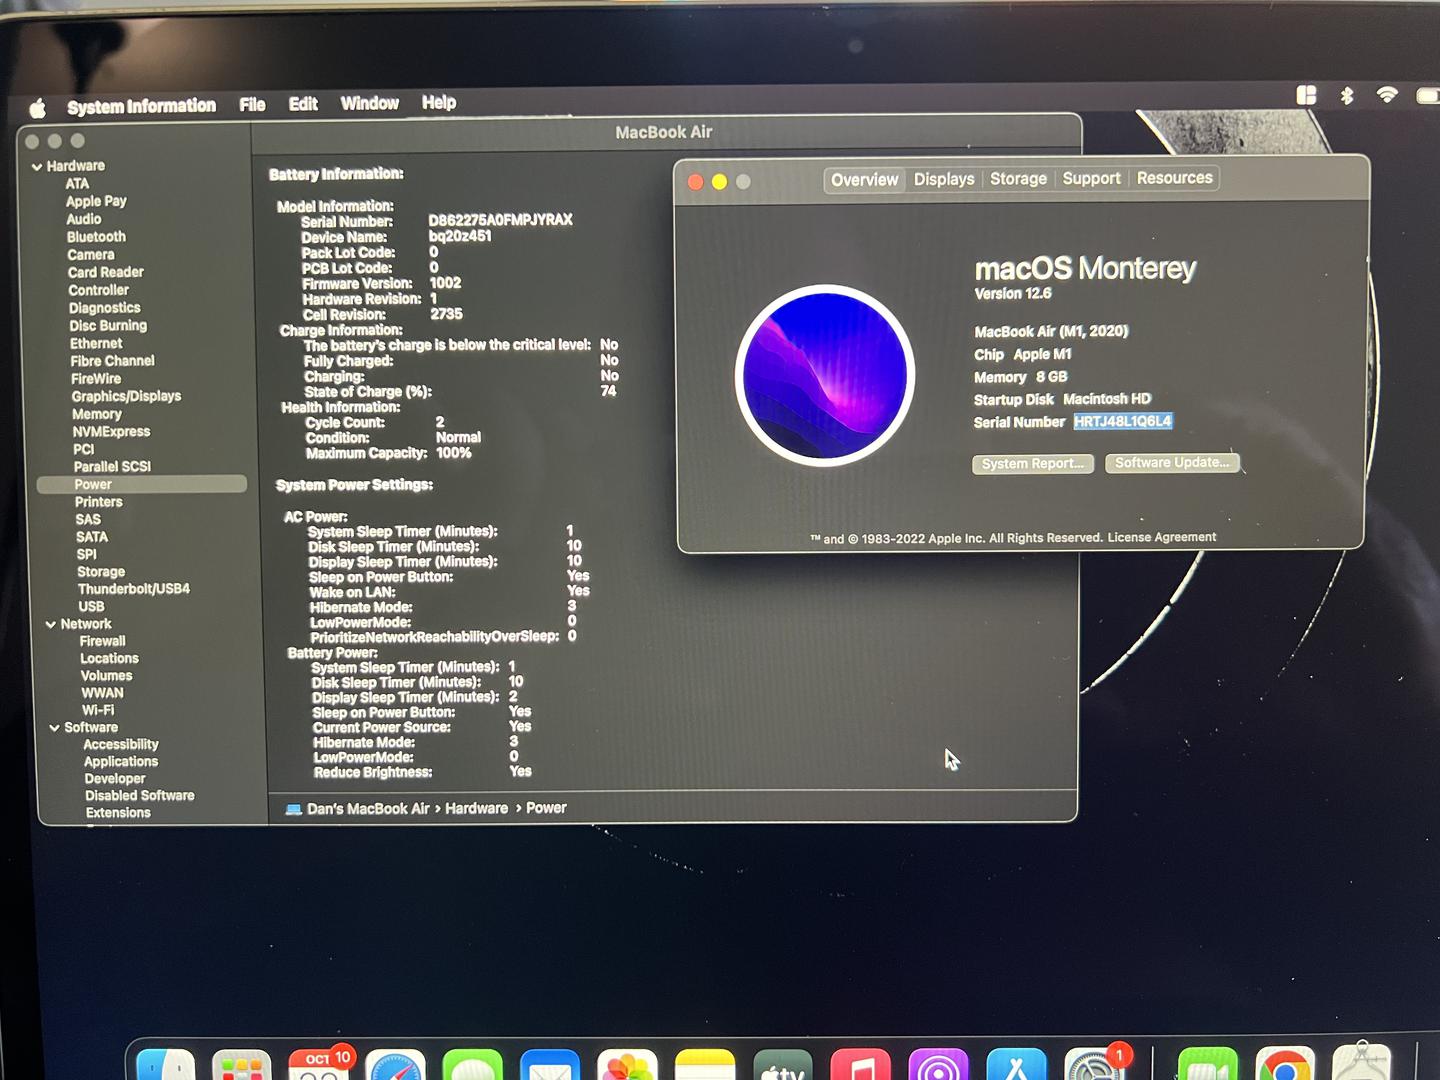Select Accessibility under Software
Image resolution: width=1440 pixels, height=1080 pixels.
point(121,745)
